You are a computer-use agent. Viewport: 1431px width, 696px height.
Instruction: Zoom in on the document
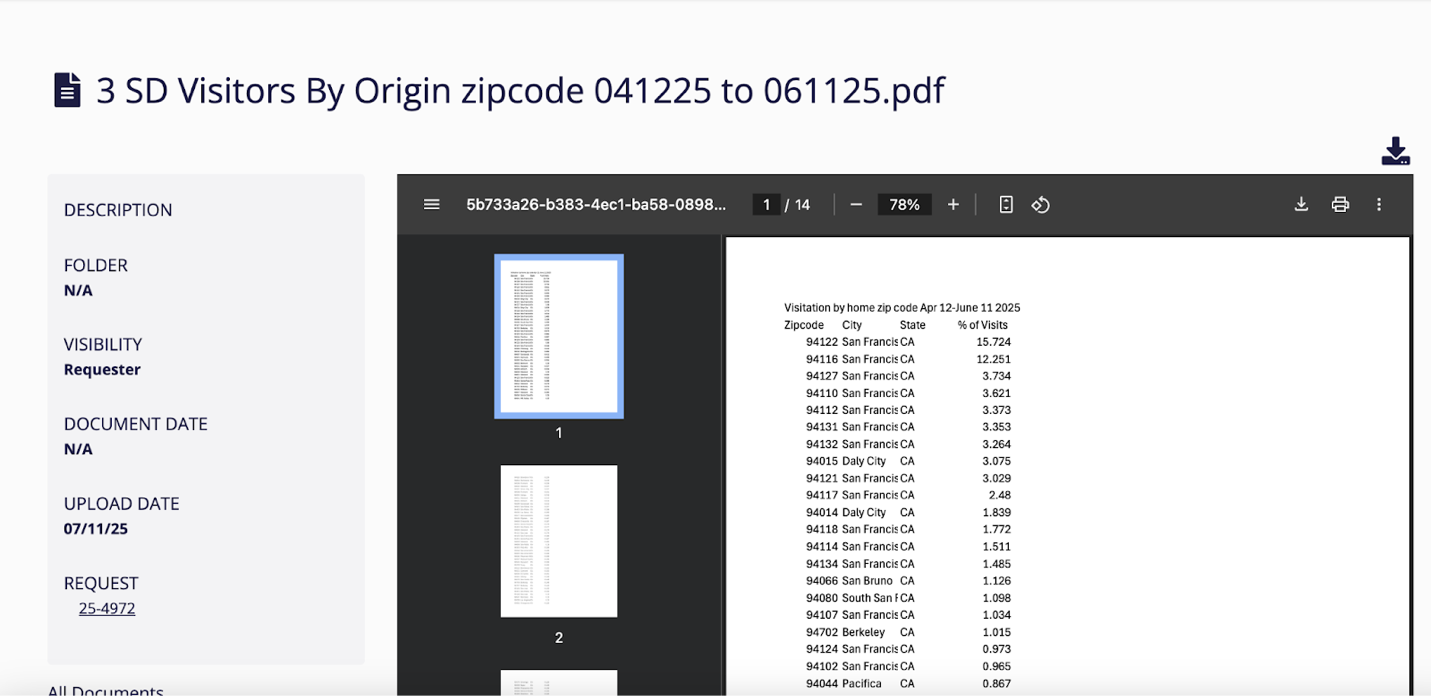(953, 204)
